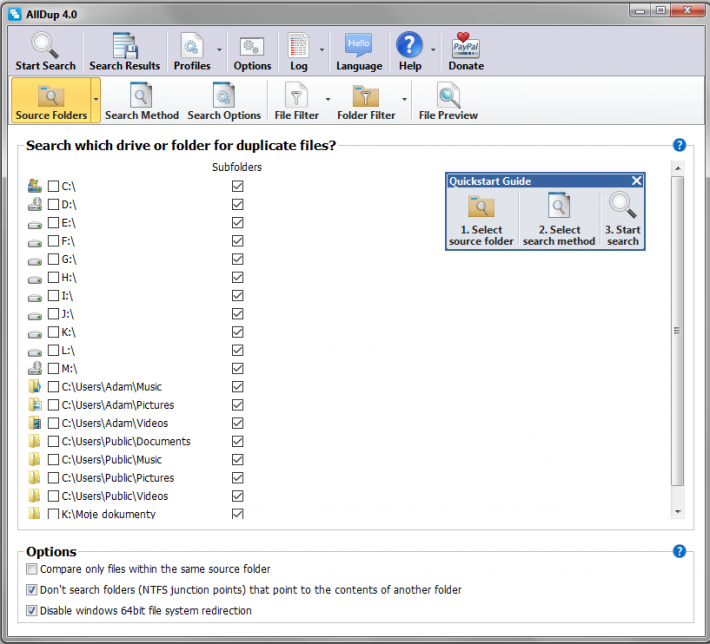Image resolution: width=710 pixels, height=644 pixels.
Task: Check the I:\ drive checkbox
Action: (53, 295)
